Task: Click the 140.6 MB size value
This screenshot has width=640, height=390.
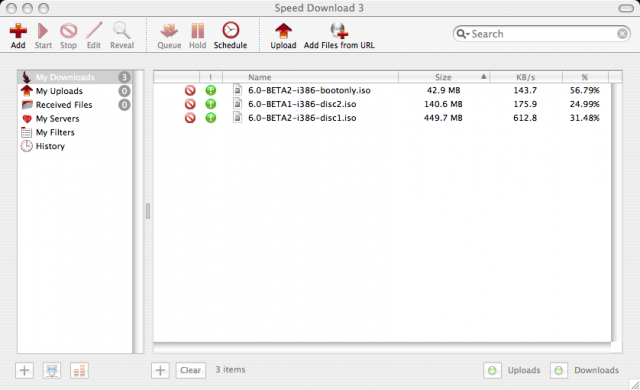Action: point(443,104)
